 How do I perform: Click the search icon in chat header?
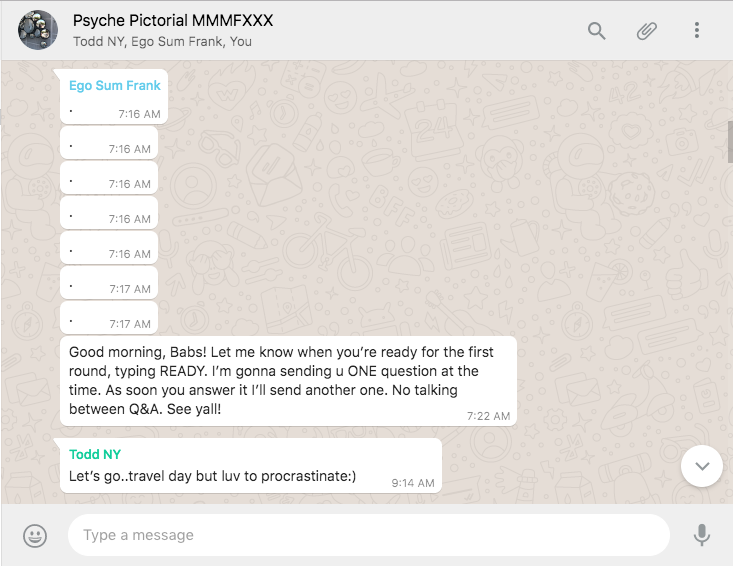click(x=597, y=31)
